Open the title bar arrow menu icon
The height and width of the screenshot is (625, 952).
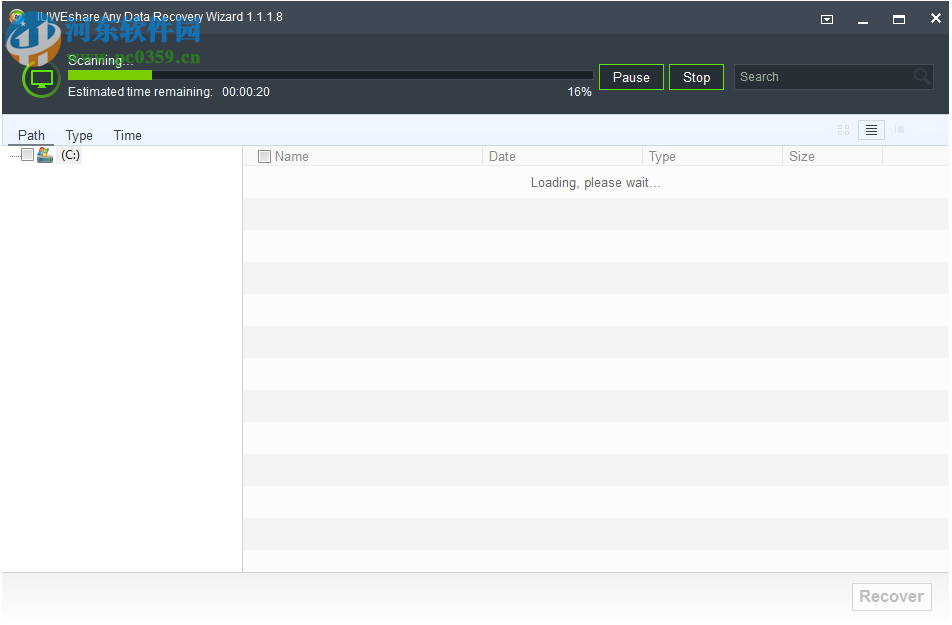827,19
